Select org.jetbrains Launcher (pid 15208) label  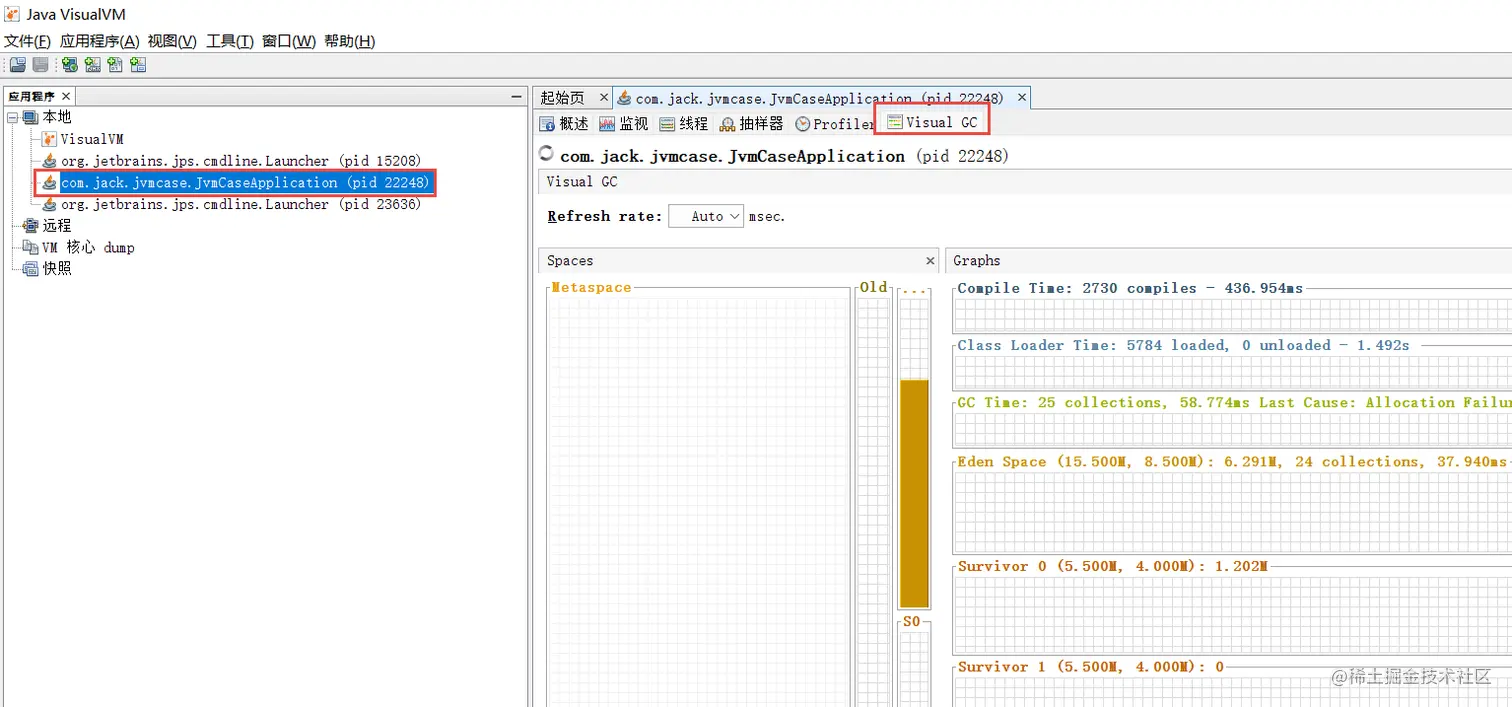pos(241,161)
